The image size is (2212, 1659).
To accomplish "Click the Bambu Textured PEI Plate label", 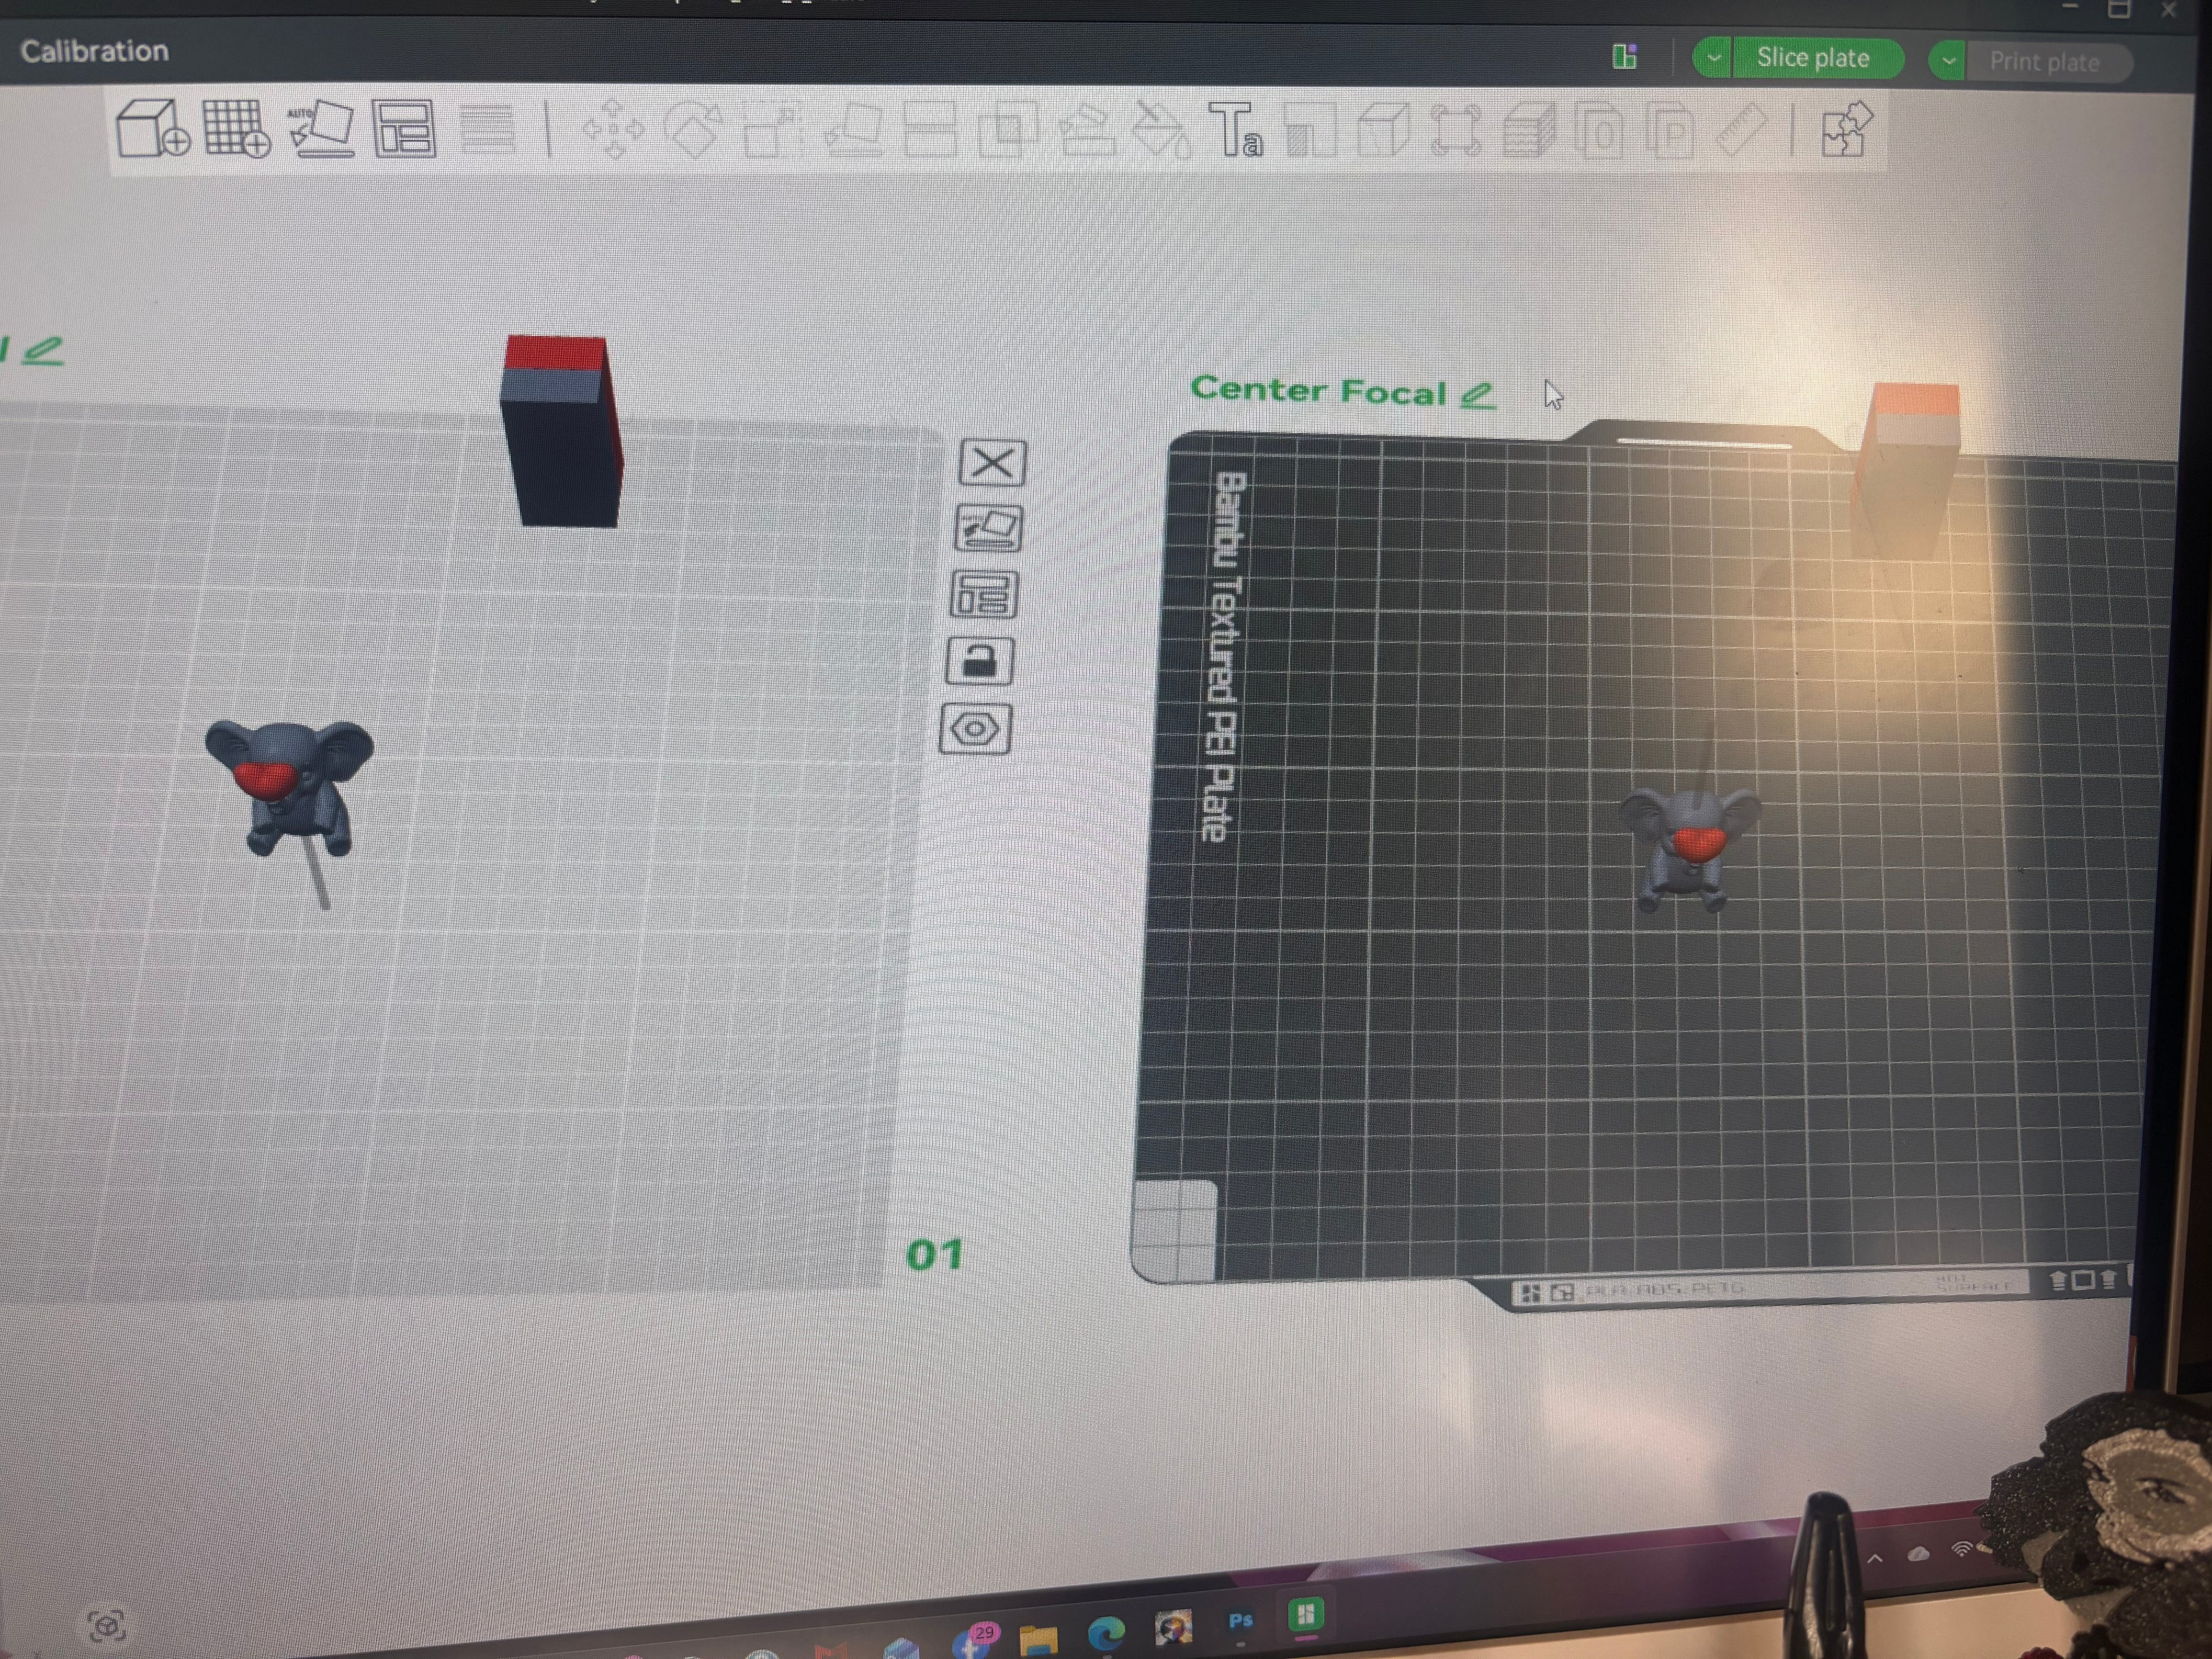I will (1224, 656).
